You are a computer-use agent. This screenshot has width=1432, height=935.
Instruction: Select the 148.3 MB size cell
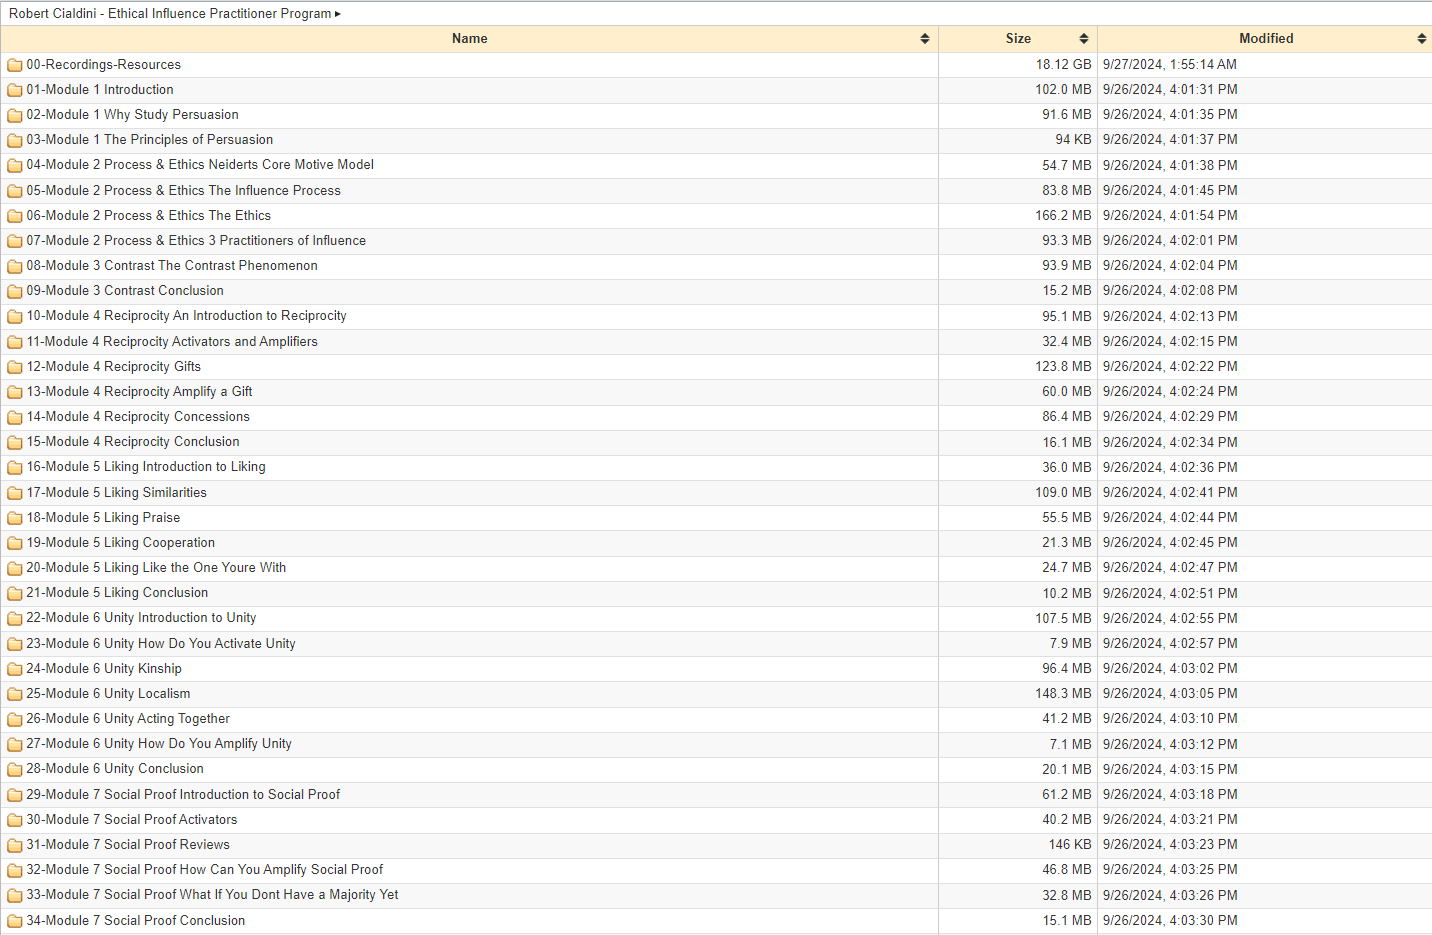[1063, 694]
